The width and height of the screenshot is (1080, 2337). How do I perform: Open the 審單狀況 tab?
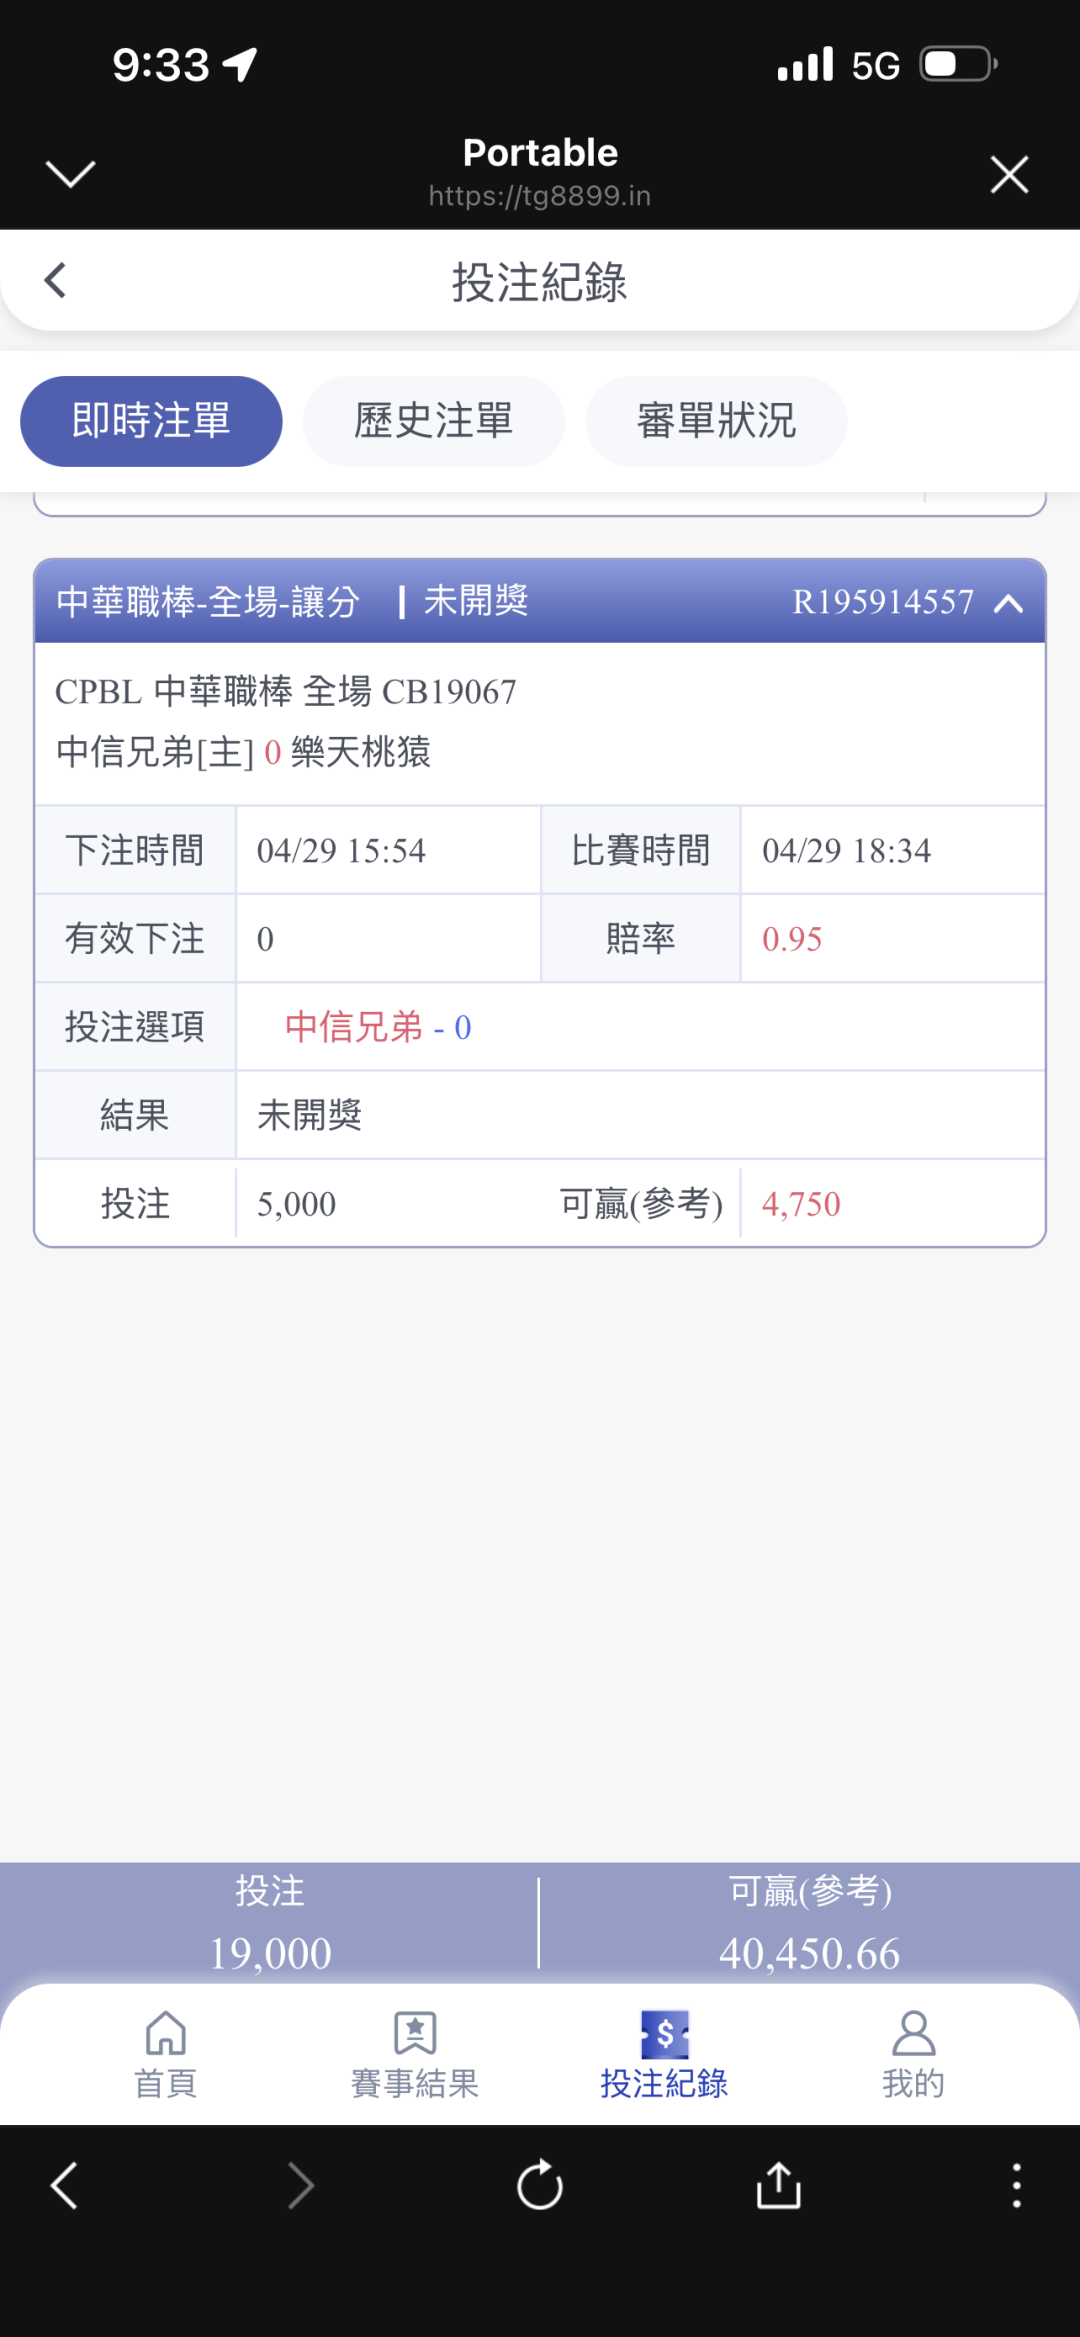point(716,421)
